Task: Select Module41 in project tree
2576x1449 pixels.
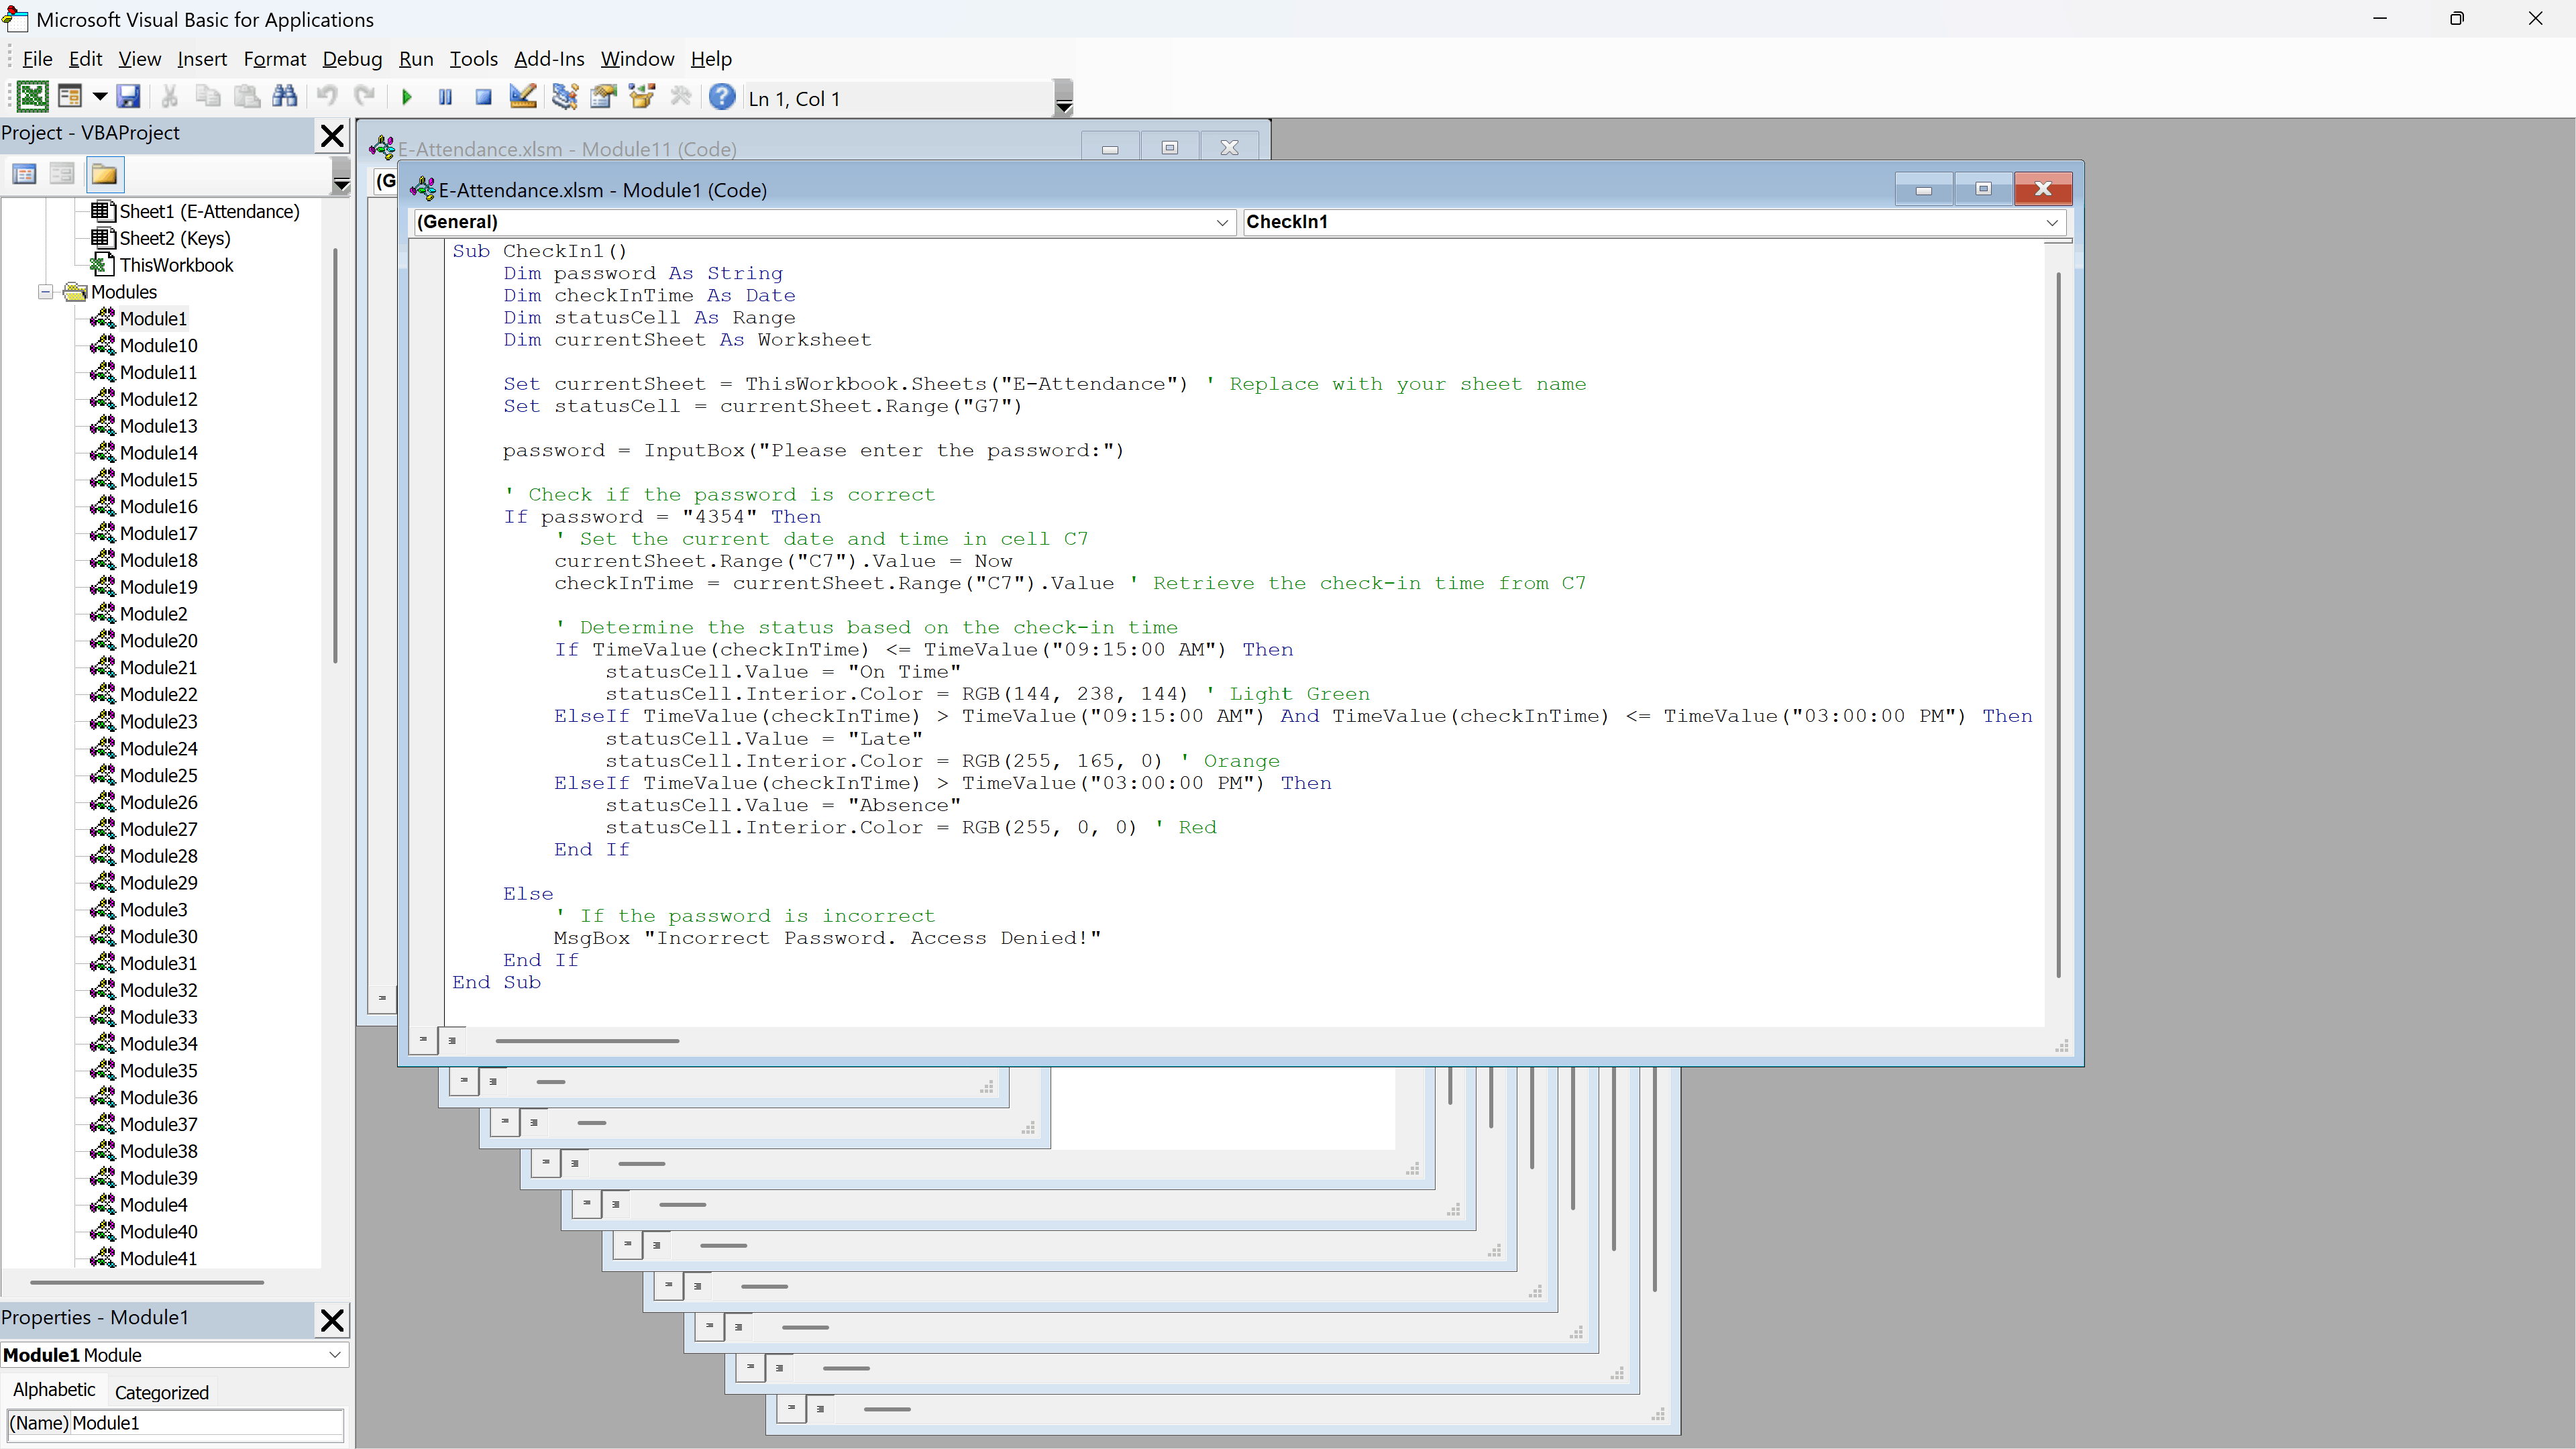Action: tap(158, 1259)
